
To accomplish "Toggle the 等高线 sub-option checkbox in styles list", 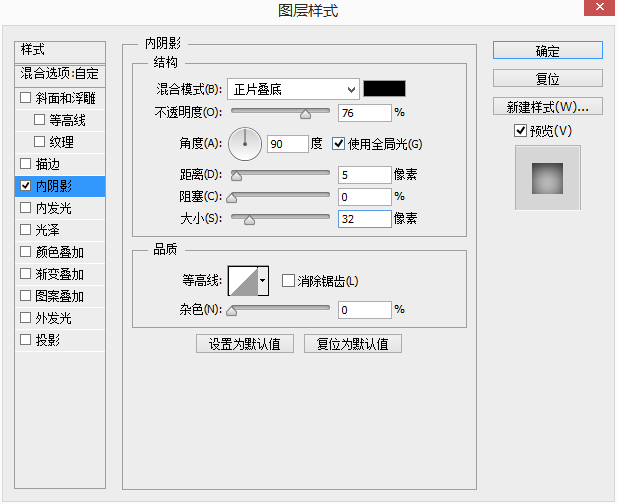I will tap(39, 119).
